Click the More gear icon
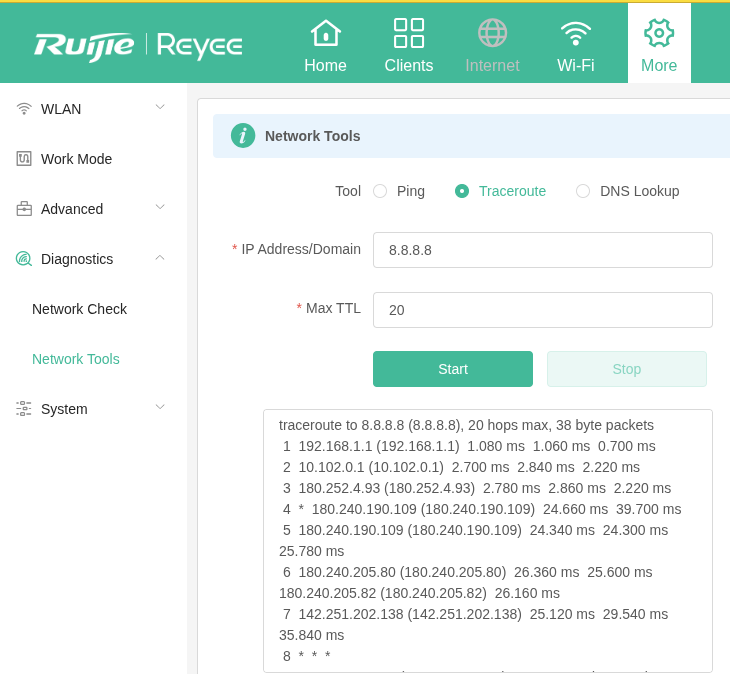Viewport: 730px width, 674px height. coord(659,33)
